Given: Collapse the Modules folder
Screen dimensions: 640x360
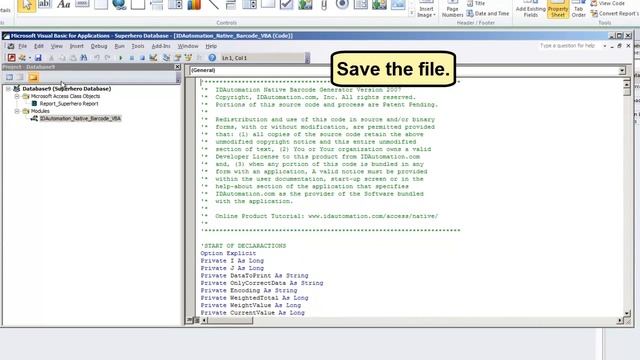Looking at the screenshot, I should pyautogui.click(x=17, y=111).
